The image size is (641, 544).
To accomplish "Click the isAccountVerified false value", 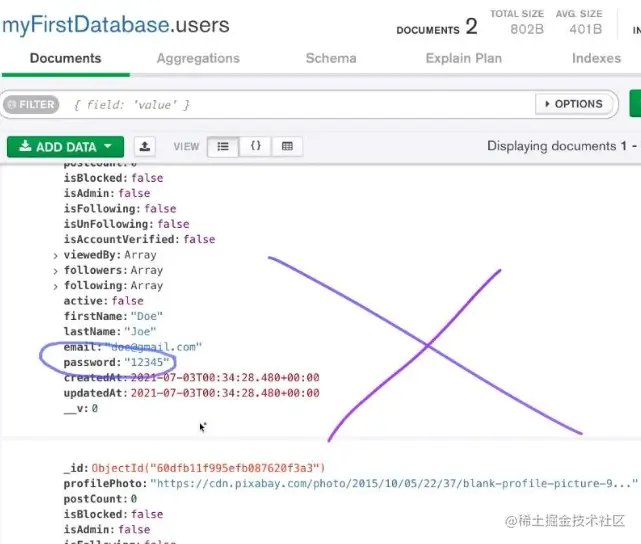I will [x=199, y=240].
